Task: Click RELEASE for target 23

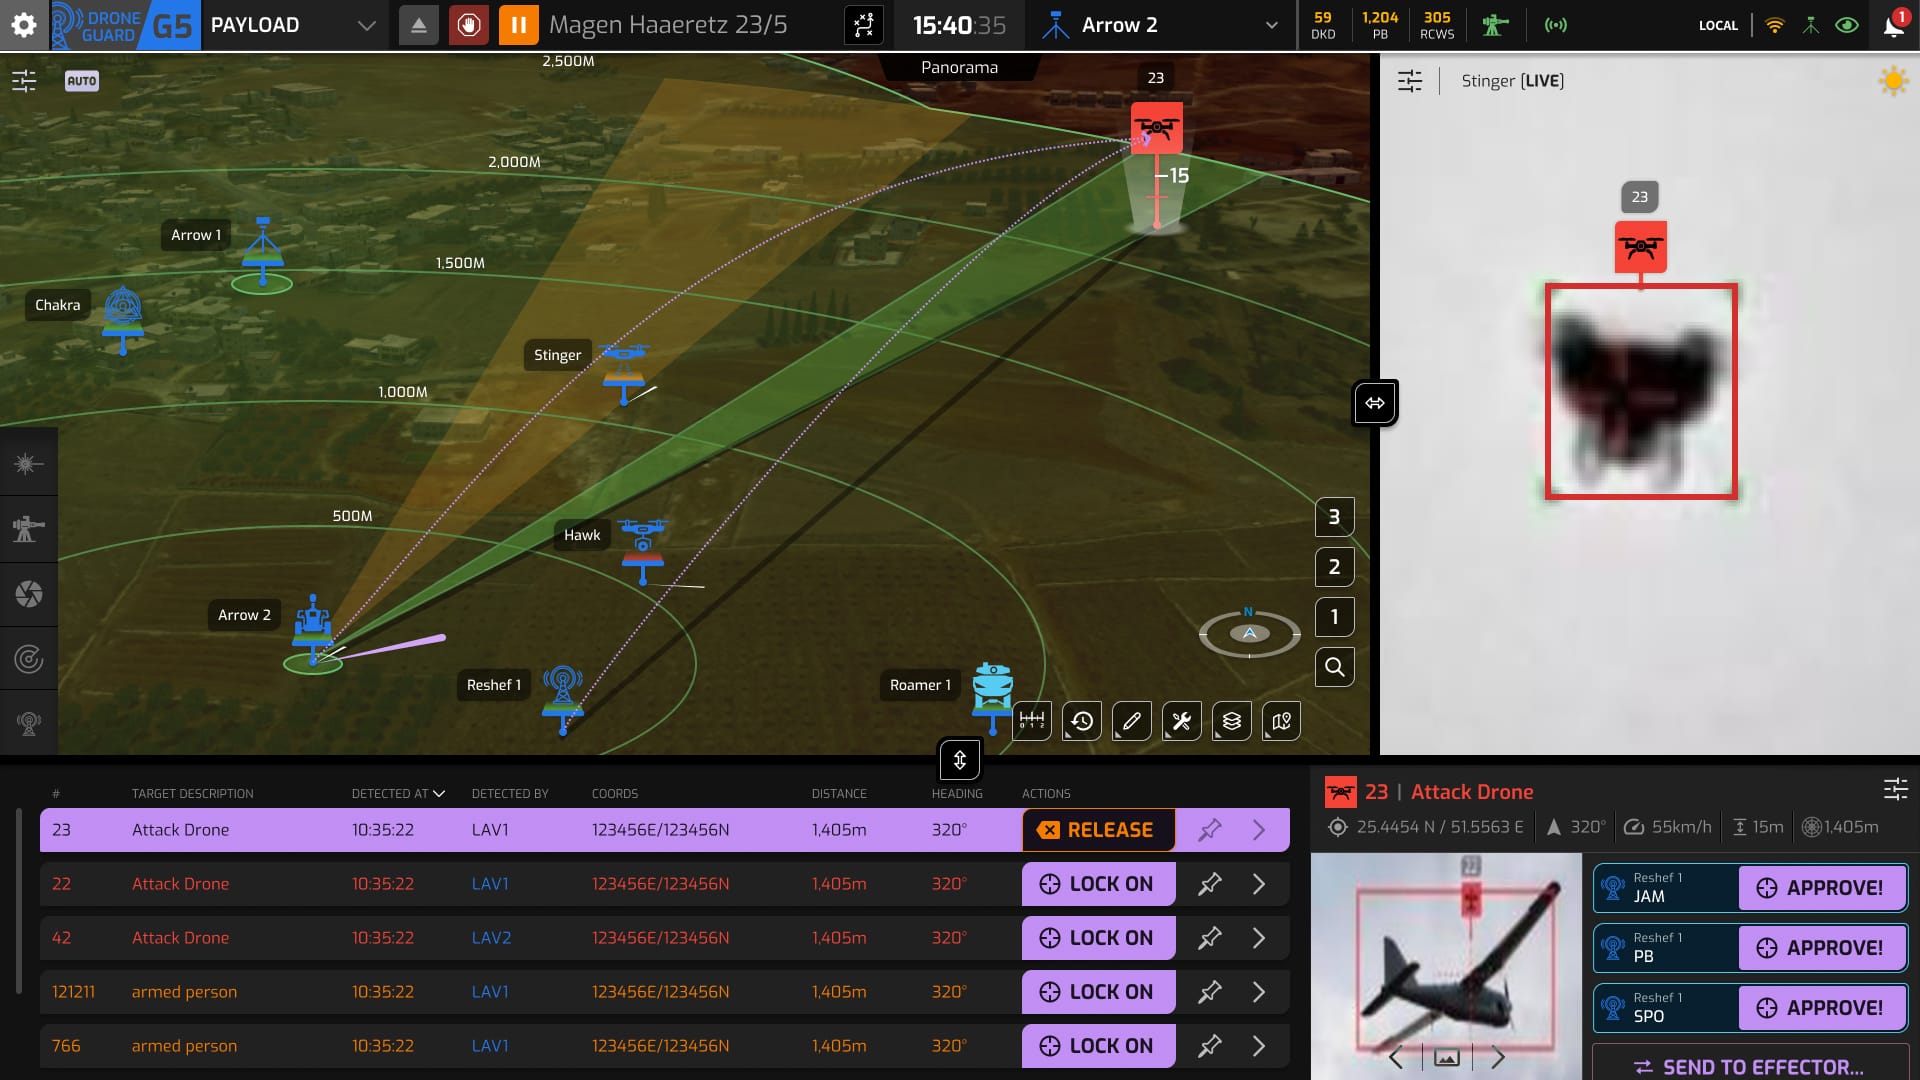Action: coord(1097,830)
